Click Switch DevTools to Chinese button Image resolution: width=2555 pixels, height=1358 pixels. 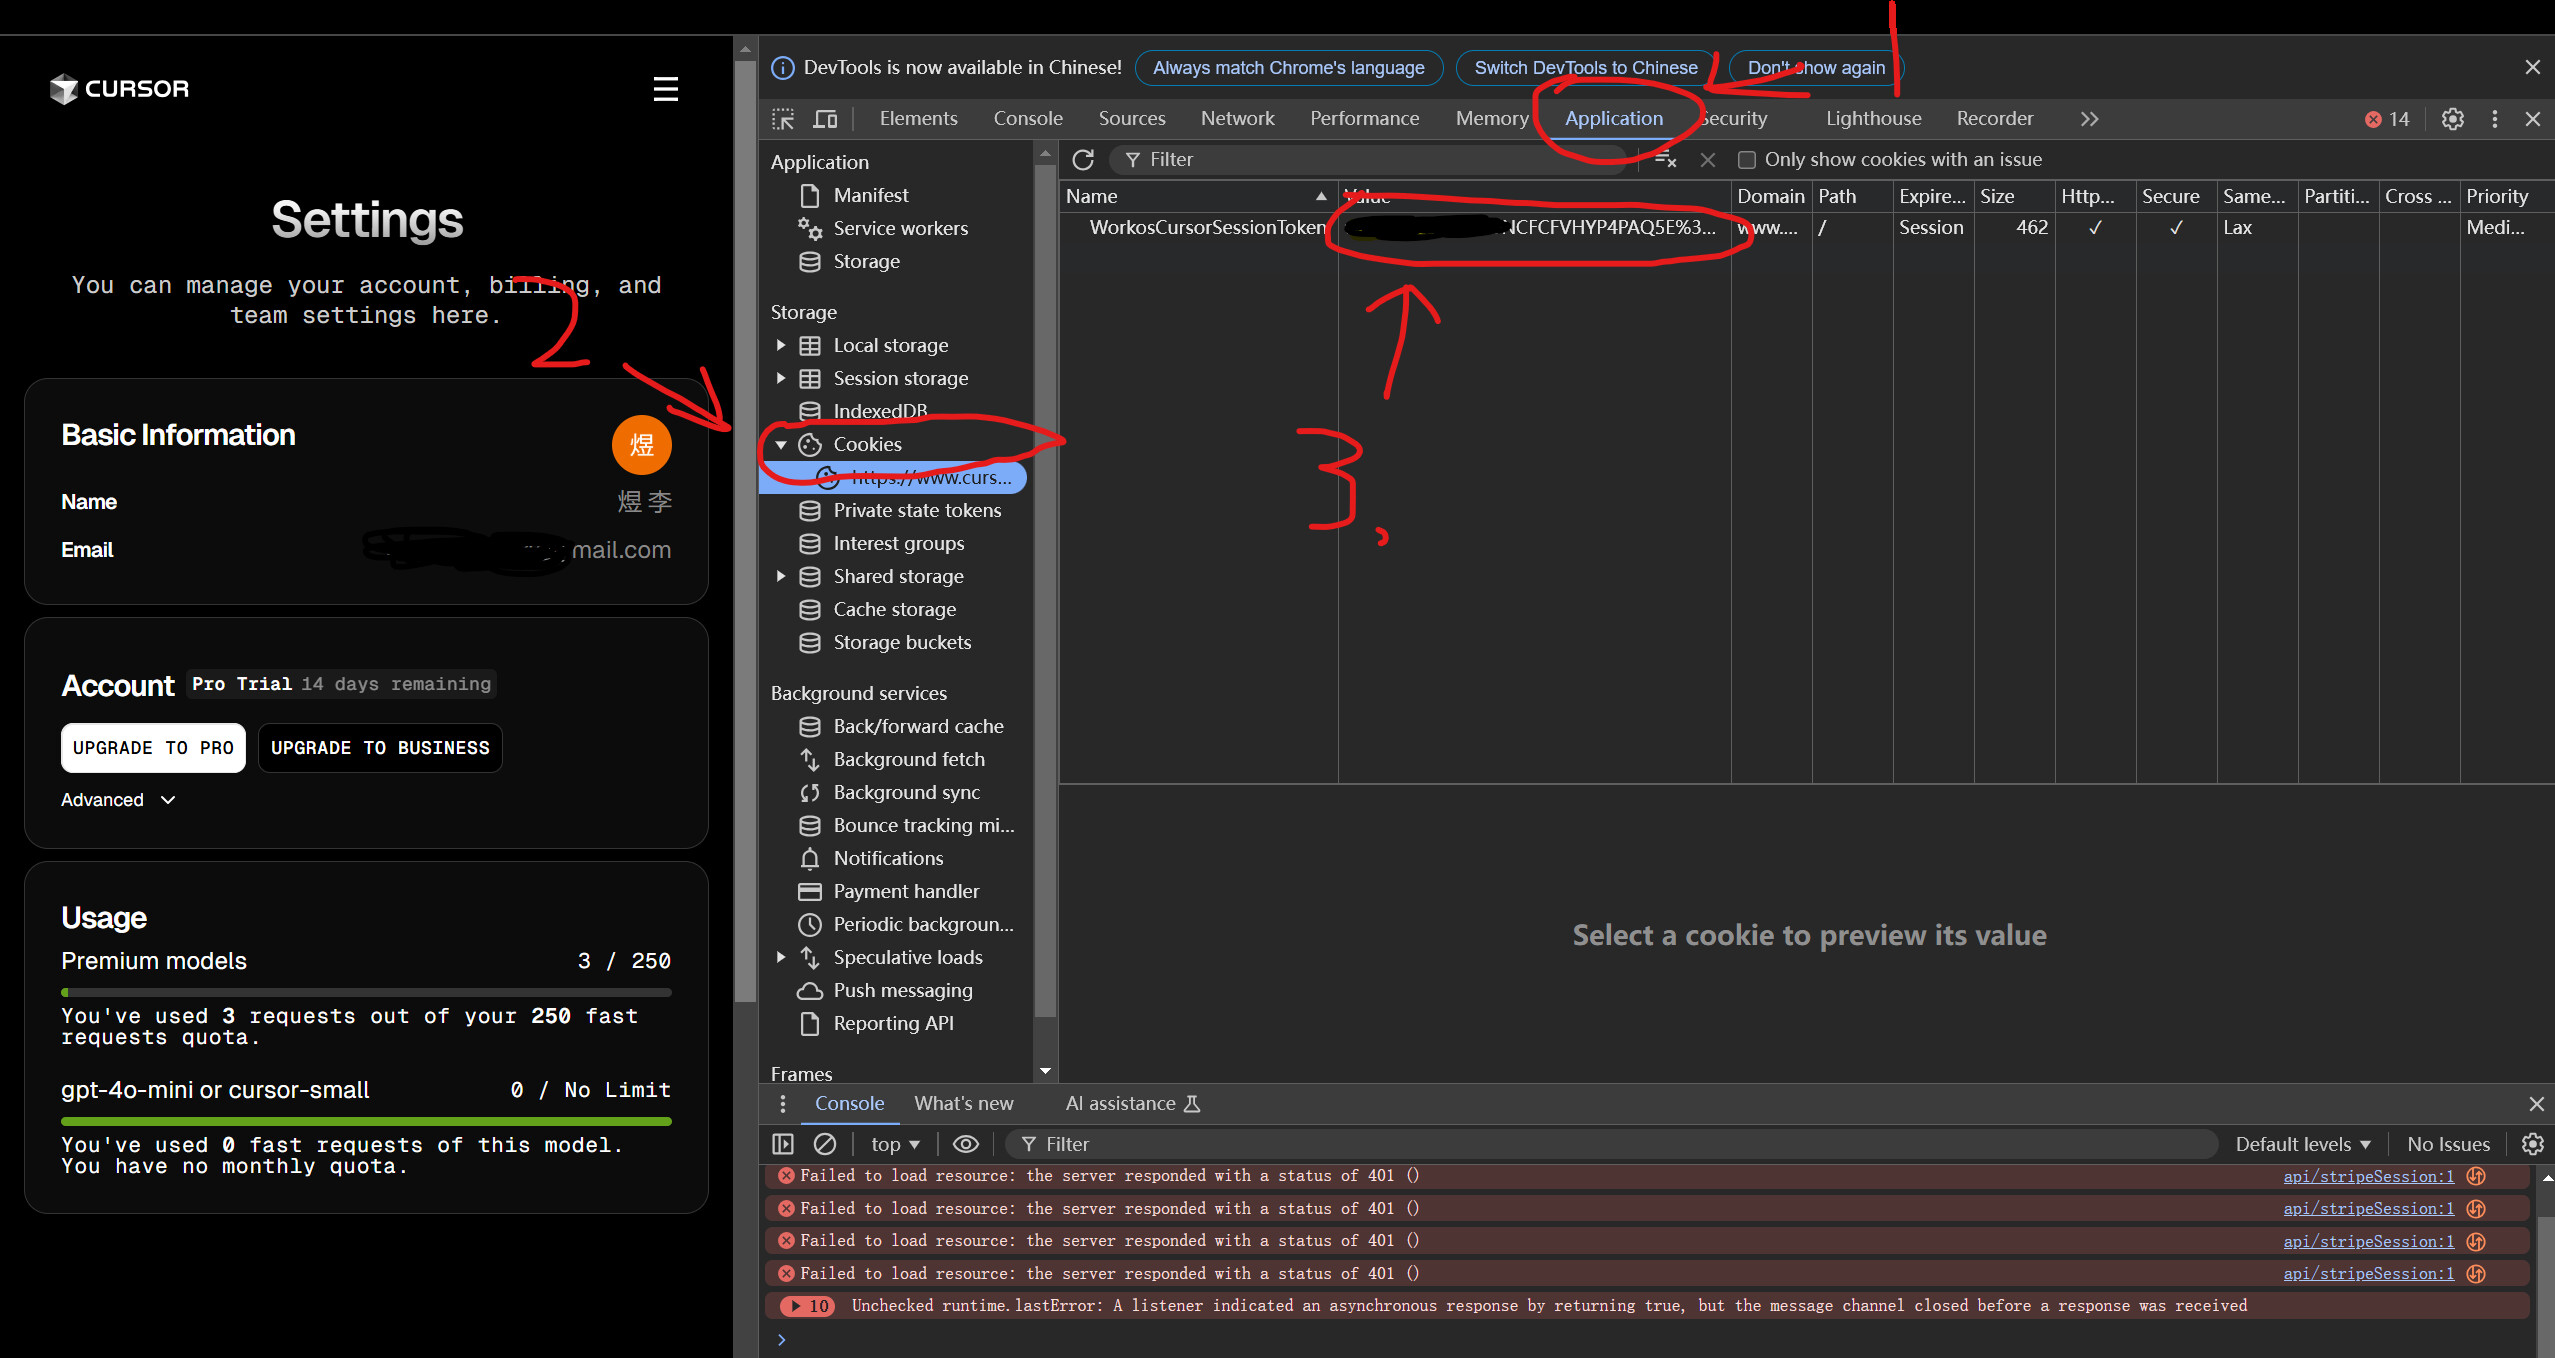1585,68
